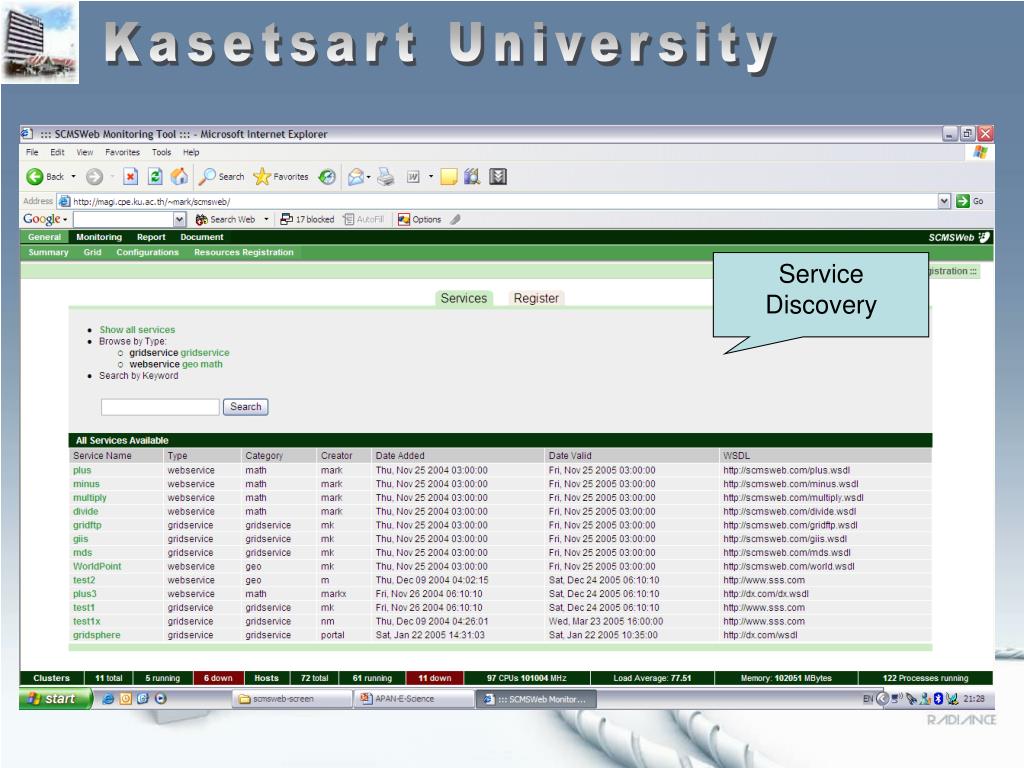Screen dimensions: 1024x768
Task: Select the Services tab
Action: 464,298
